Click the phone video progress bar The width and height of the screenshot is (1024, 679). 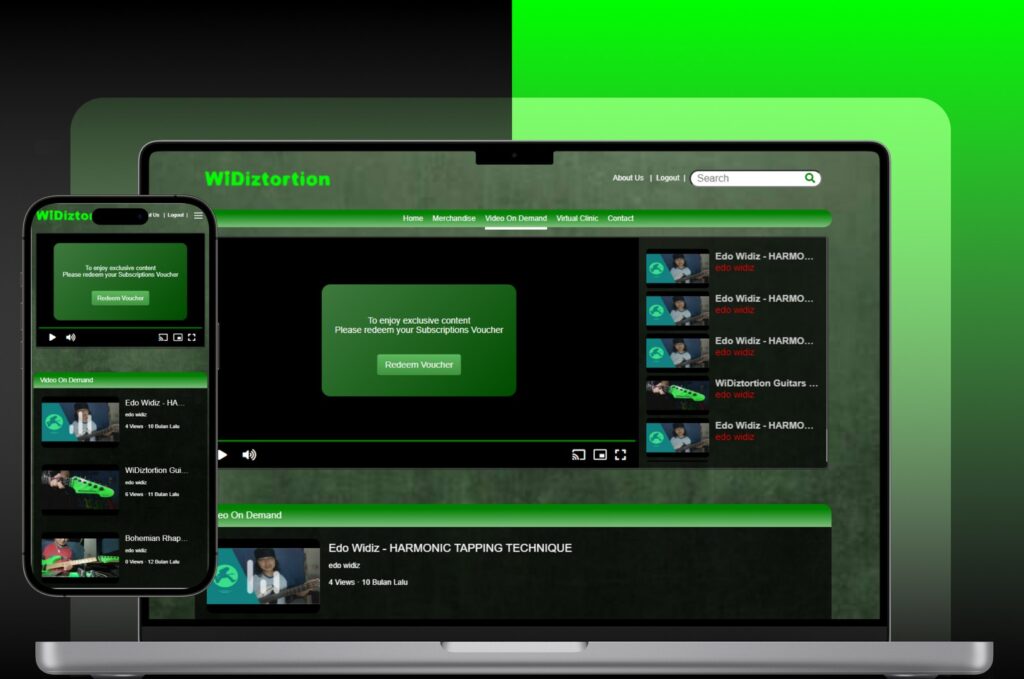coord(120,328)
